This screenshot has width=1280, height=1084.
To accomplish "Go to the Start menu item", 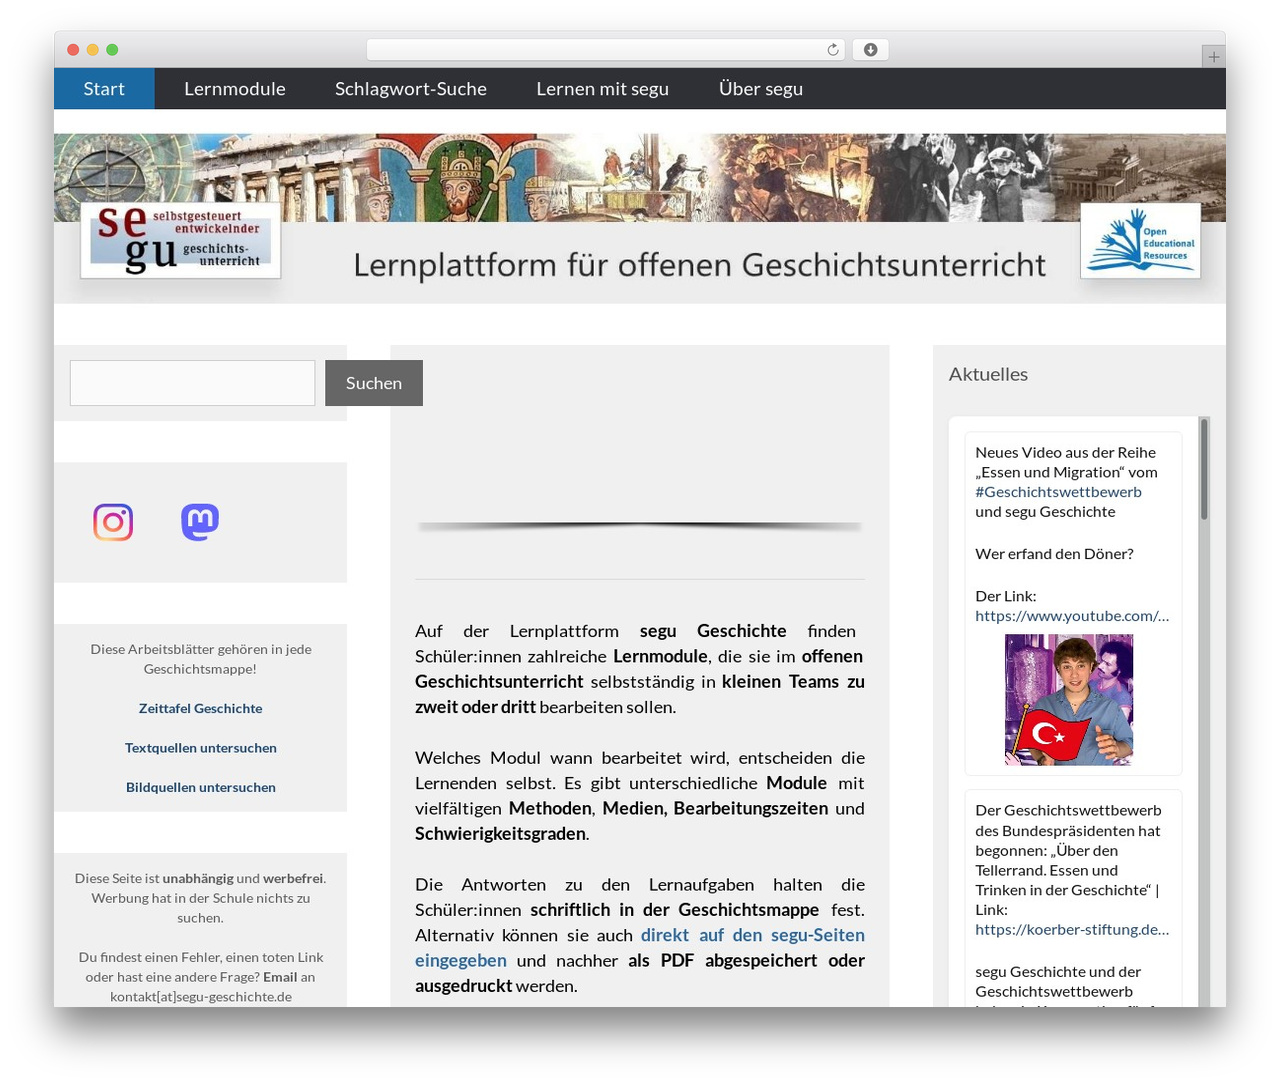I will click(x=104, y=89).
